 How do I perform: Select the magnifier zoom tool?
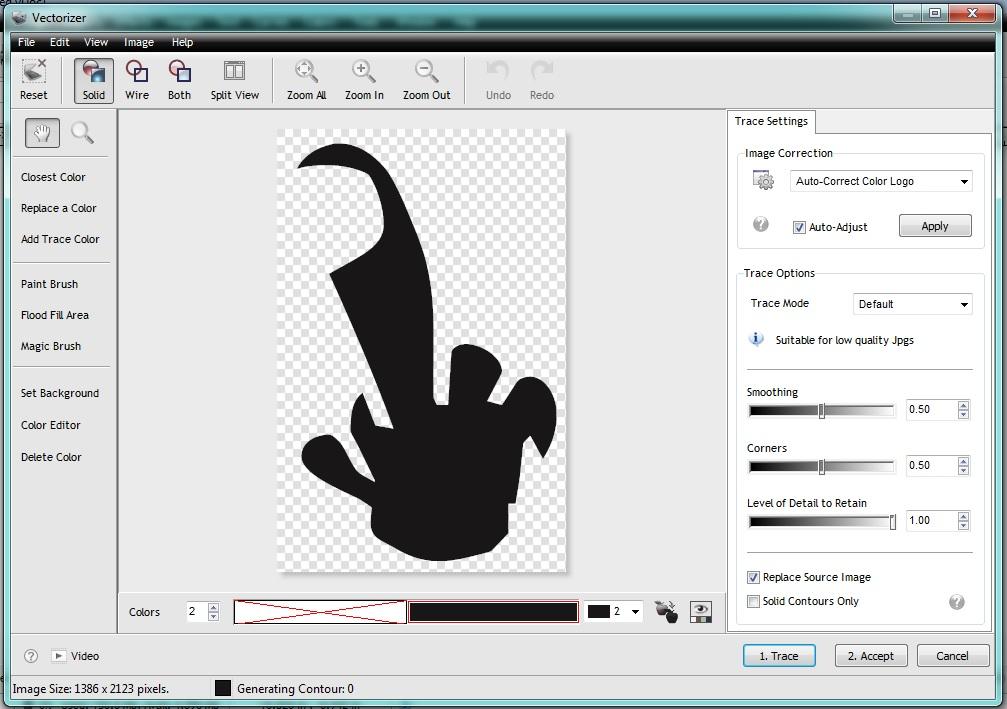coord(82,133)
